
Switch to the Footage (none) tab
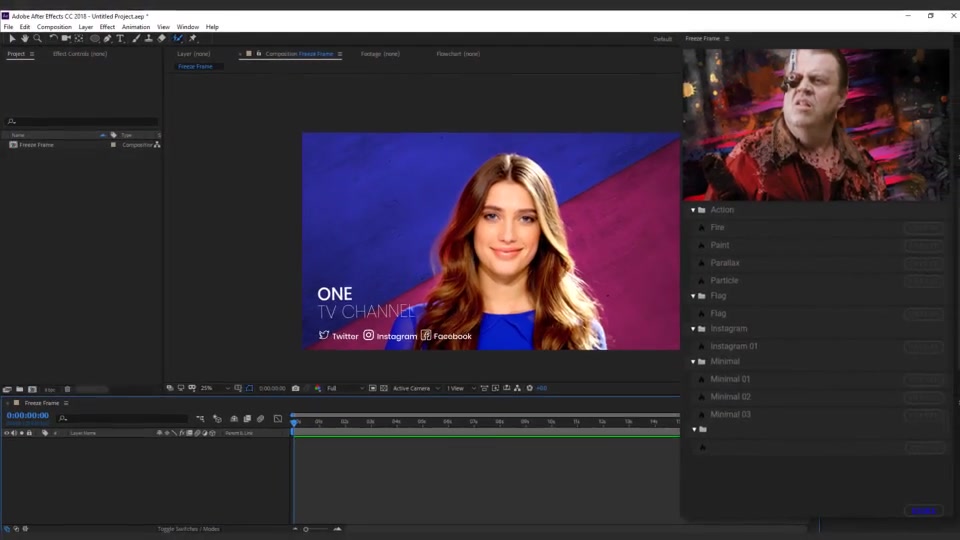click(x=380, y=54)
